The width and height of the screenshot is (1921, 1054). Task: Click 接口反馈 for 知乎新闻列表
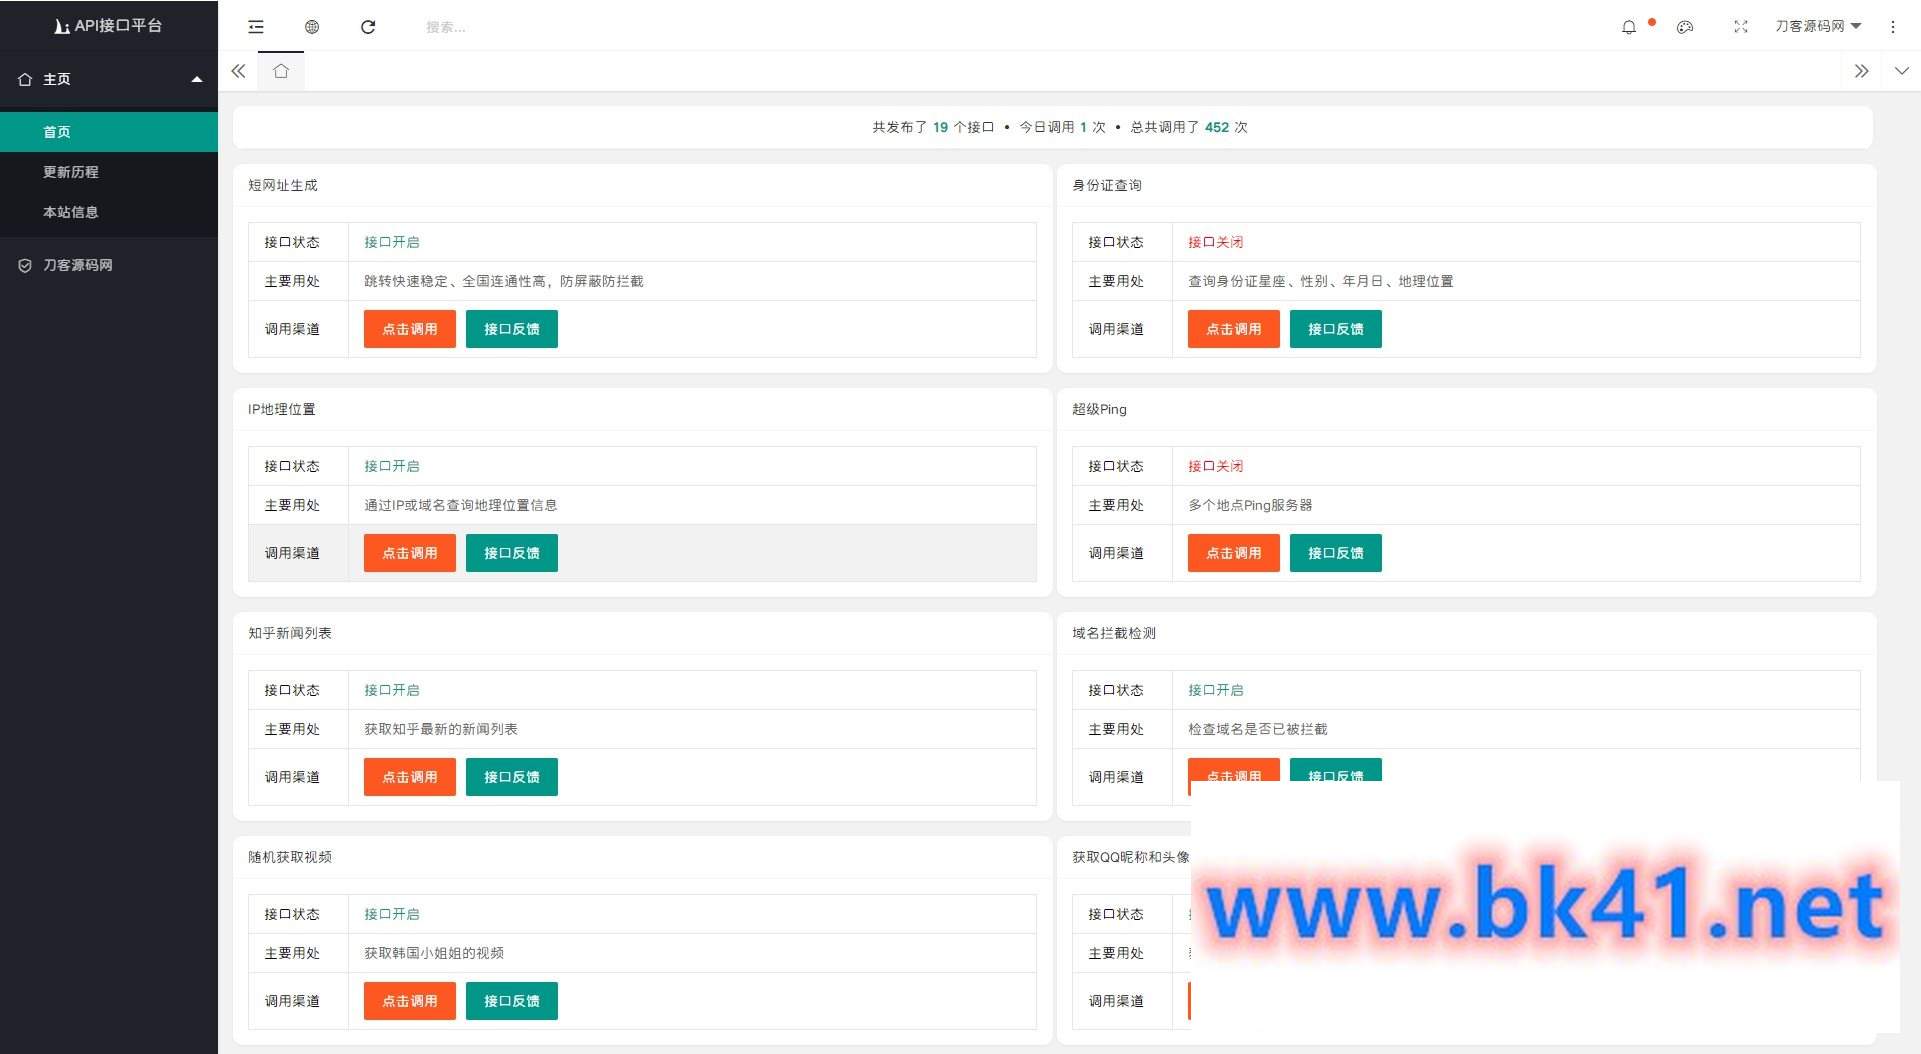click(x=511, y=777)
